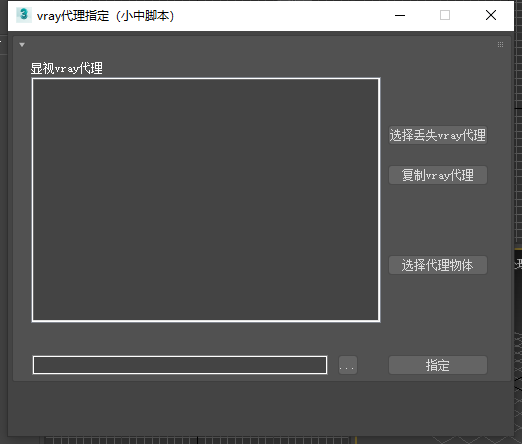Click the rollout grip dots icon at top right

[x=500, y=45]
